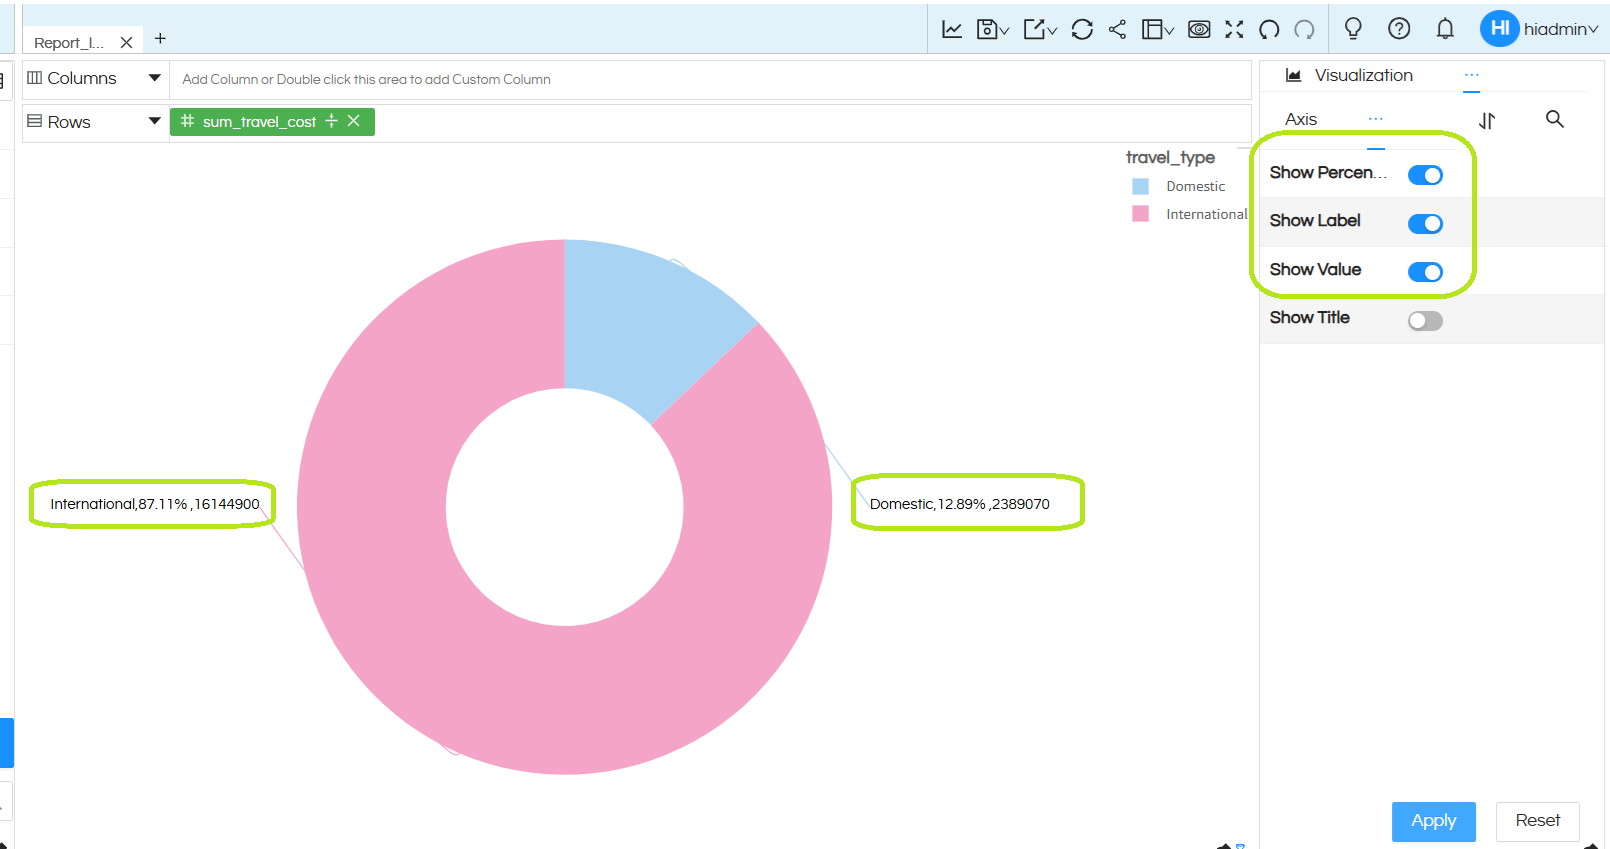The height and width of the screenshot is (849, 1610).
Task: Click the travel_type legend title
Action: [1170, 157]
